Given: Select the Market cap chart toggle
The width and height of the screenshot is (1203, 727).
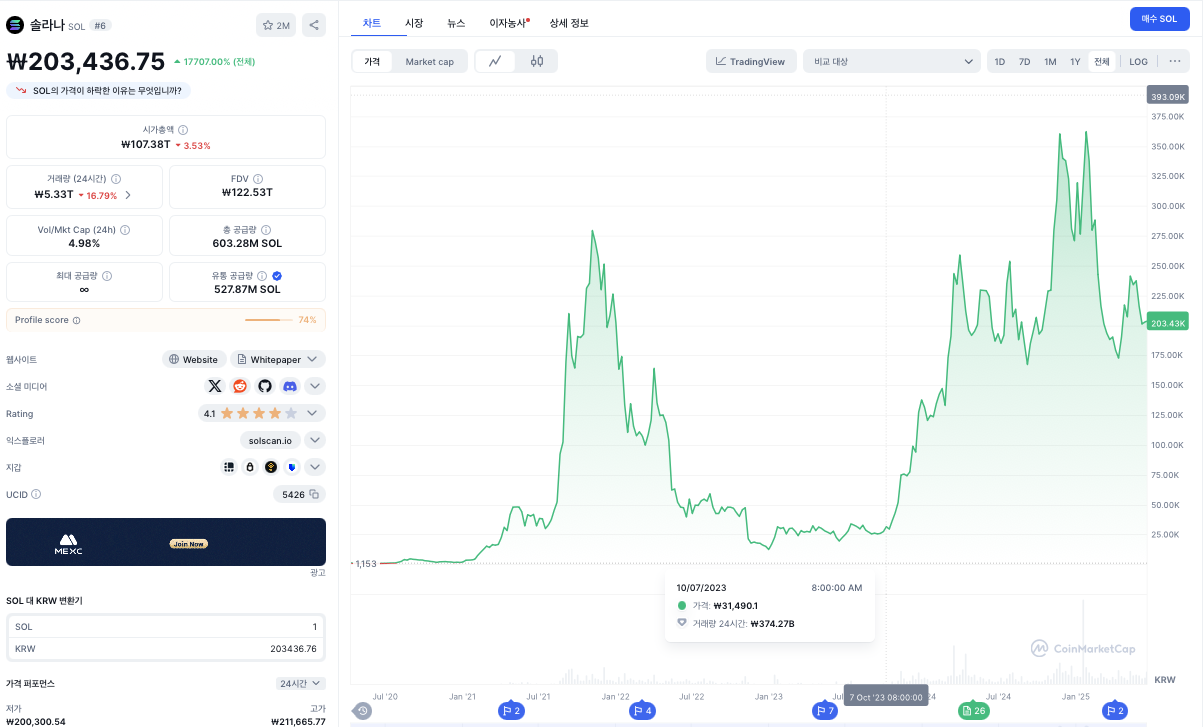Looking at the screenshot, I should pos(429,61).
